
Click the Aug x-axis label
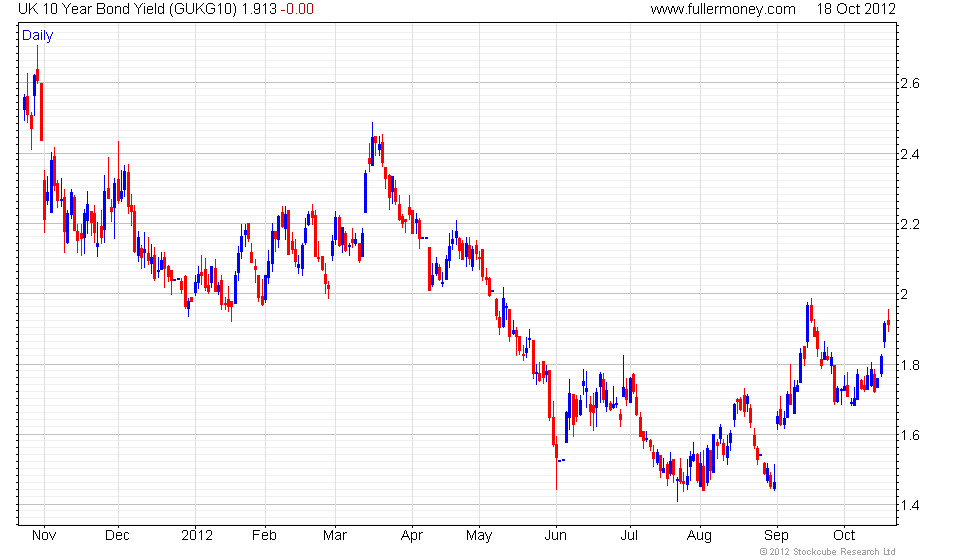point(699,536)
